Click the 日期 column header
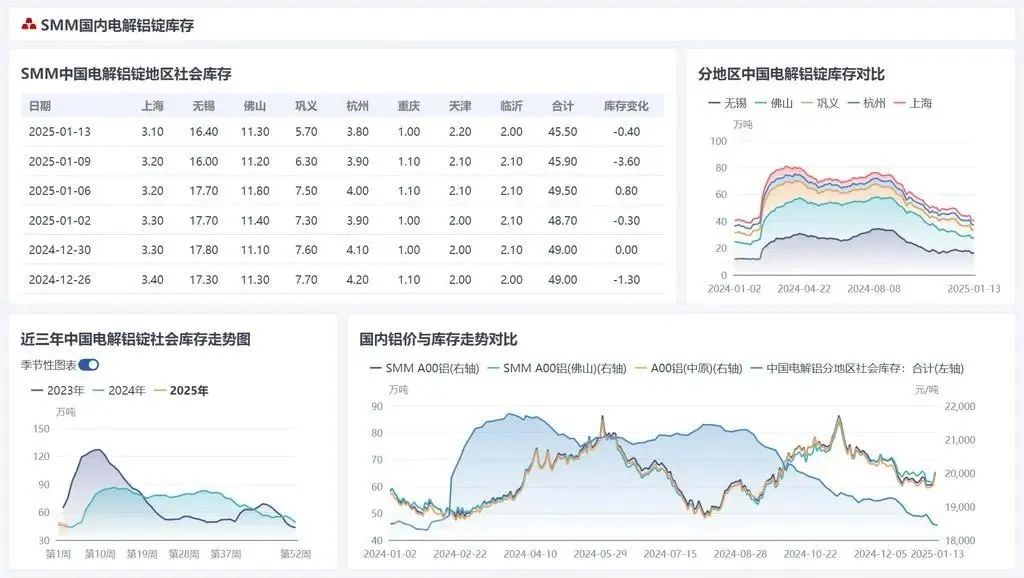 pos(40,106)
